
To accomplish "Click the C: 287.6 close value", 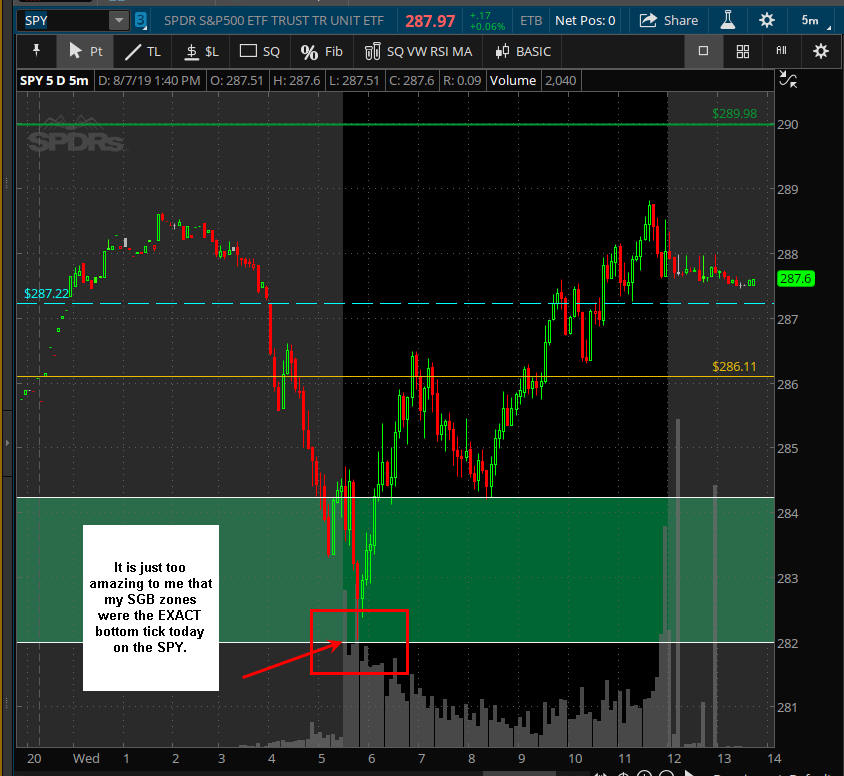I will pyautogui.click(x=411, y=81).
